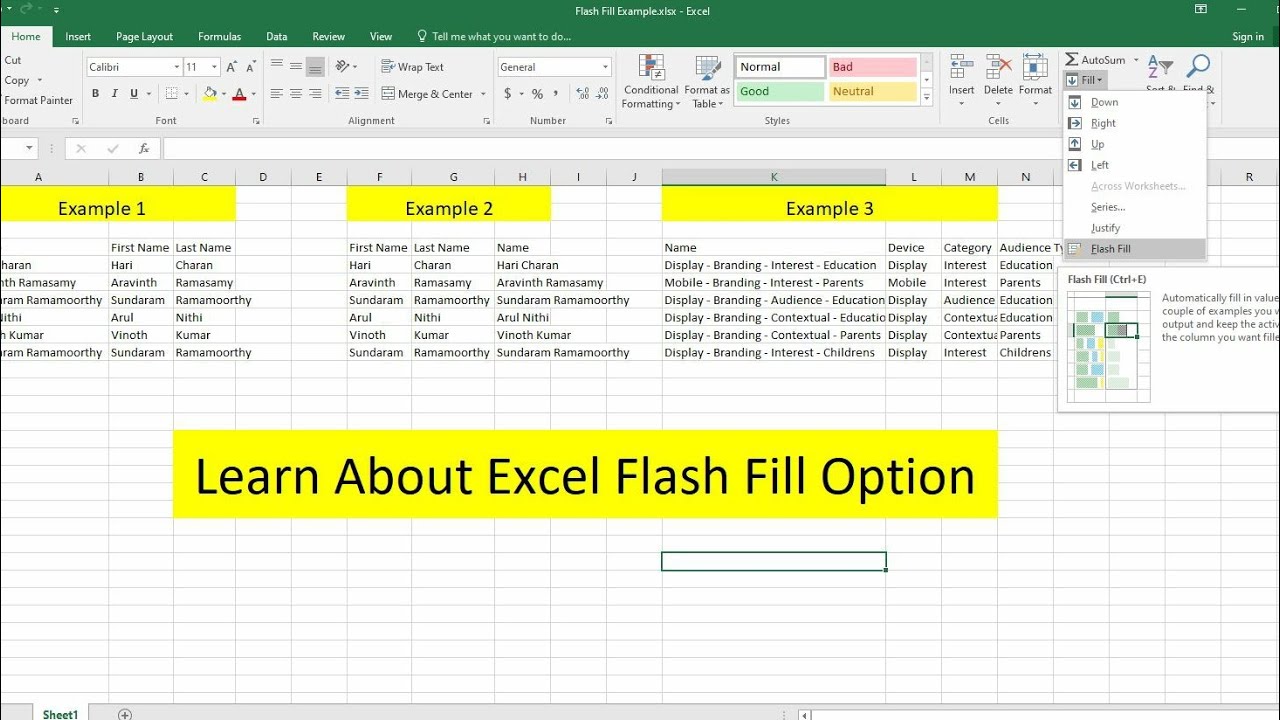
Task: Choose Flash Fill from Fill menu
Action: point(1135,249)
